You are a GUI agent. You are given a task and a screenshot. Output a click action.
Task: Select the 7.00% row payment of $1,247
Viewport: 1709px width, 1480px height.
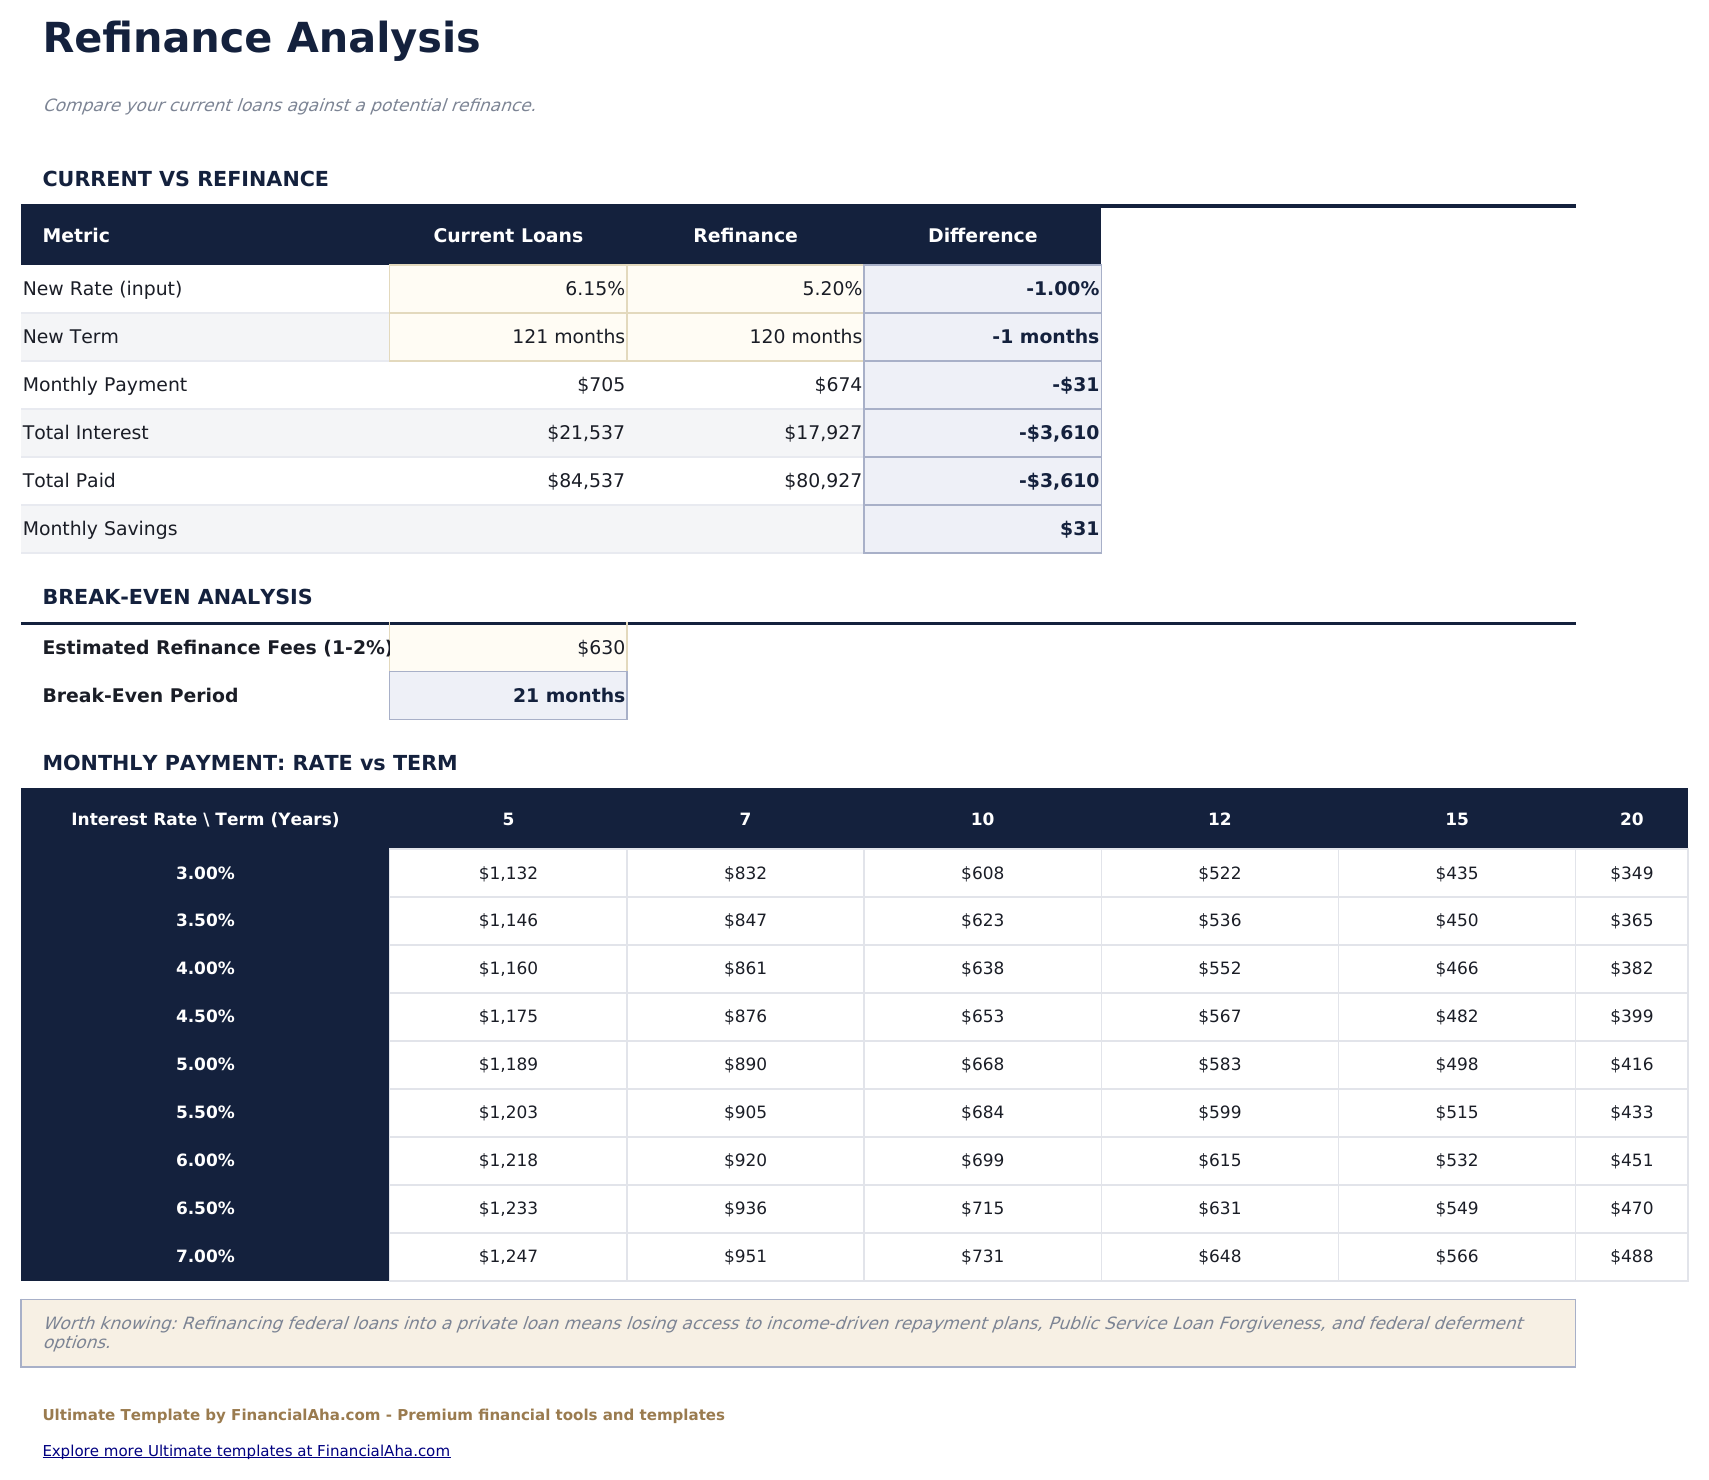coord(507,1256)
